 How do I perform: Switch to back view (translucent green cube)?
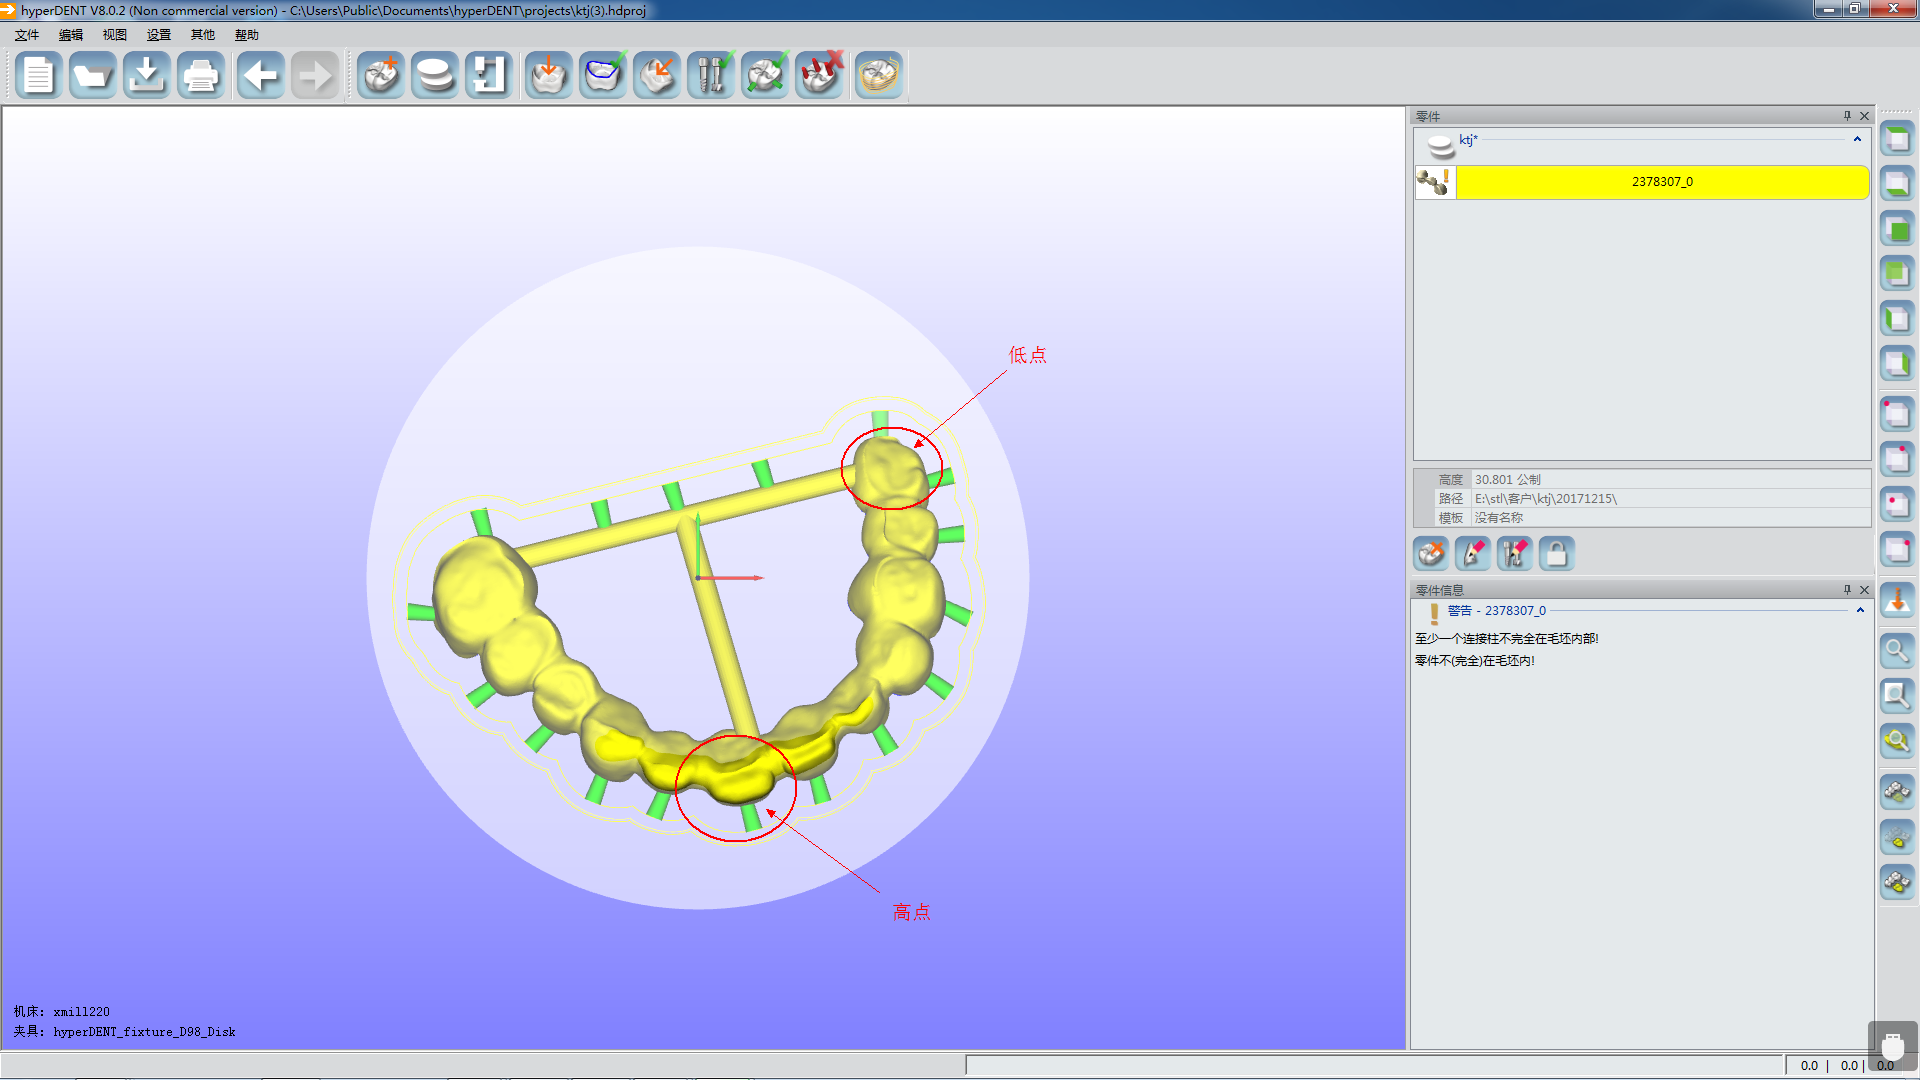[1897, 274]
